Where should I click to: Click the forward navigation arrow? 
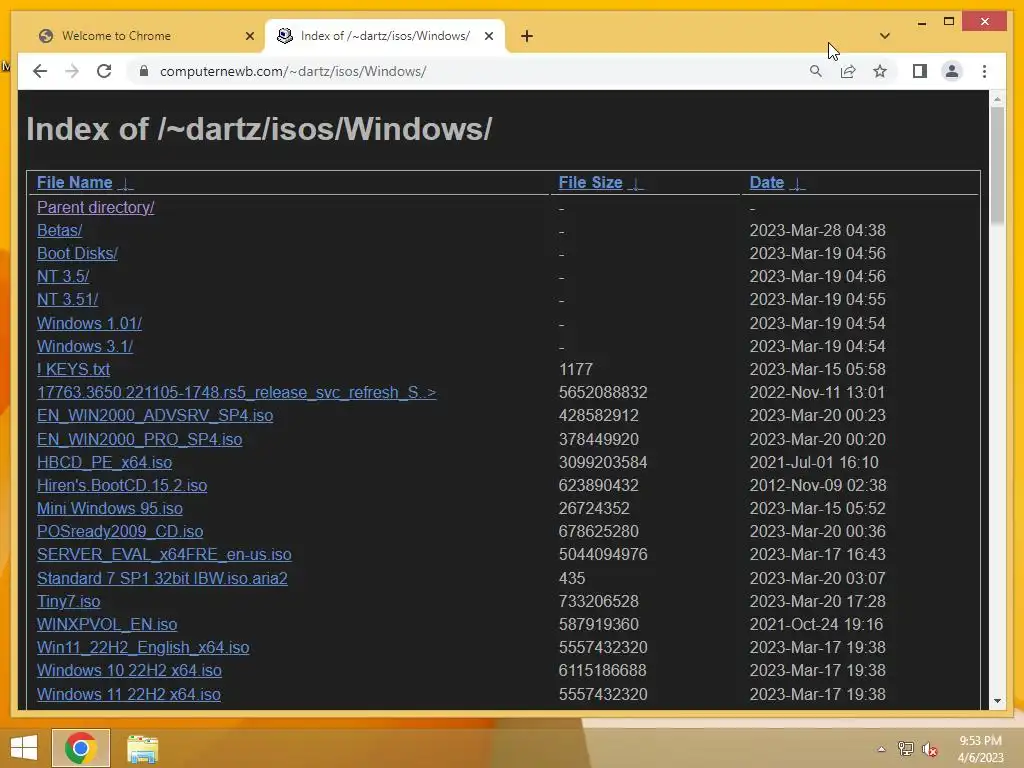point(72,71)
